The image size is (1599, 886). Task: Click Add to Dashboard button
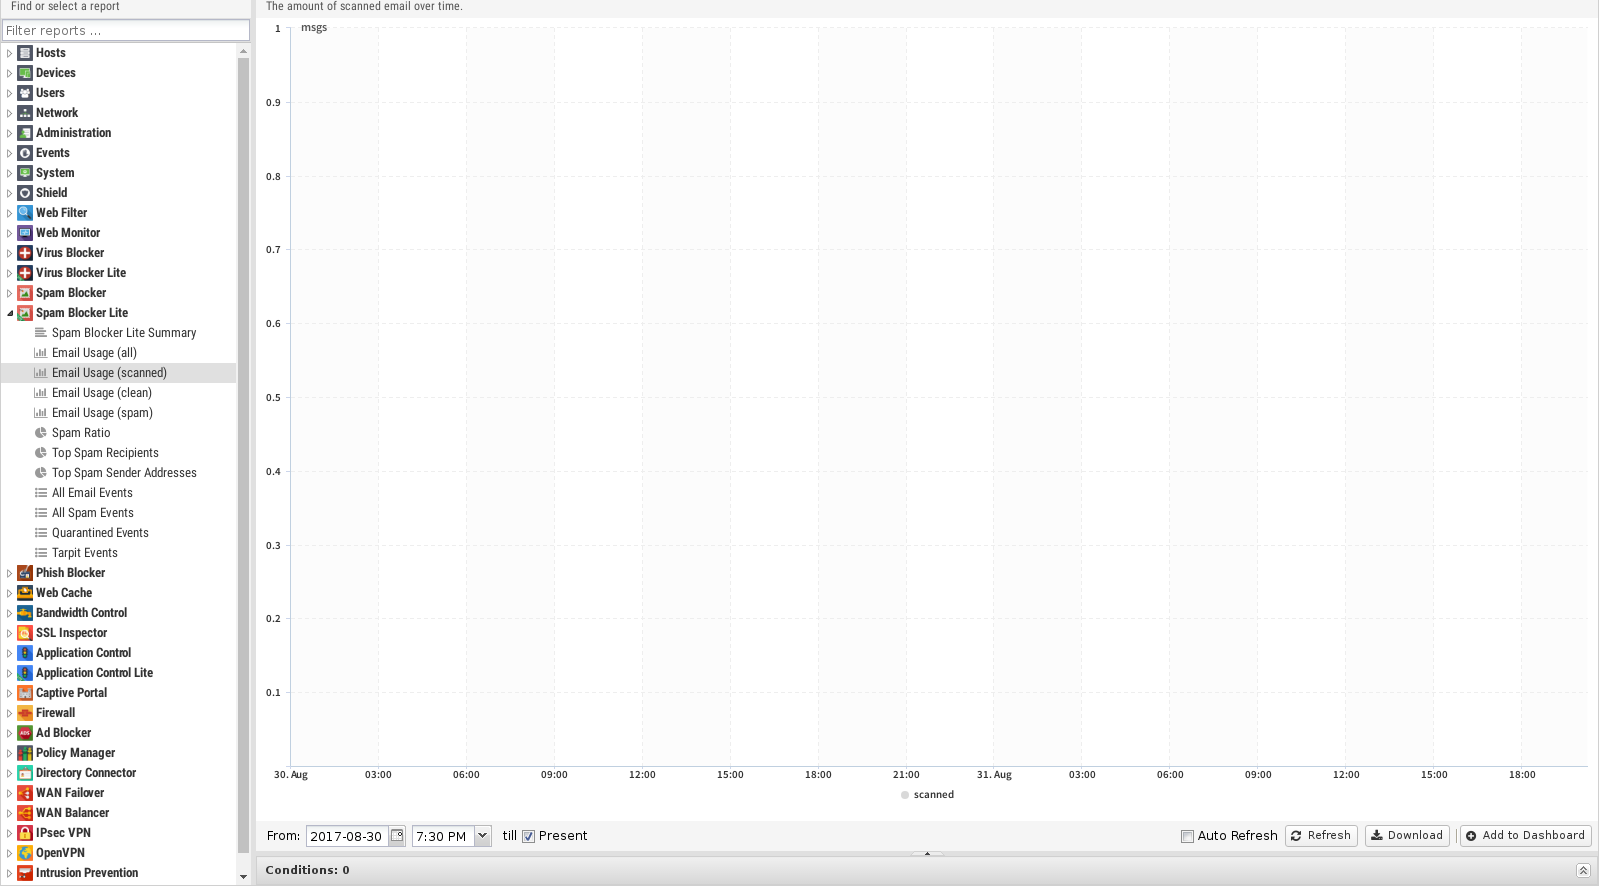click(x=1526, y=836)
